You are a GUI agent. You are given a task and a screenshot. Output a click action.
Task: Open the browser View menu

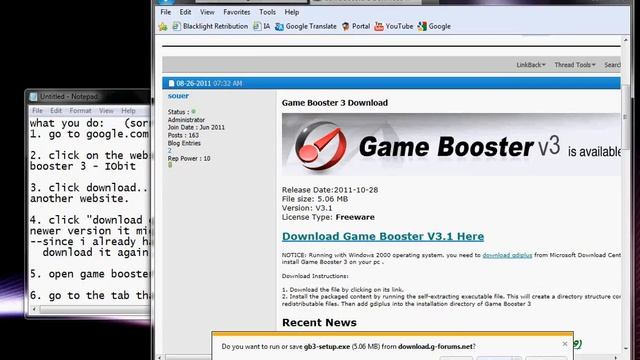[x=207, y=12]
